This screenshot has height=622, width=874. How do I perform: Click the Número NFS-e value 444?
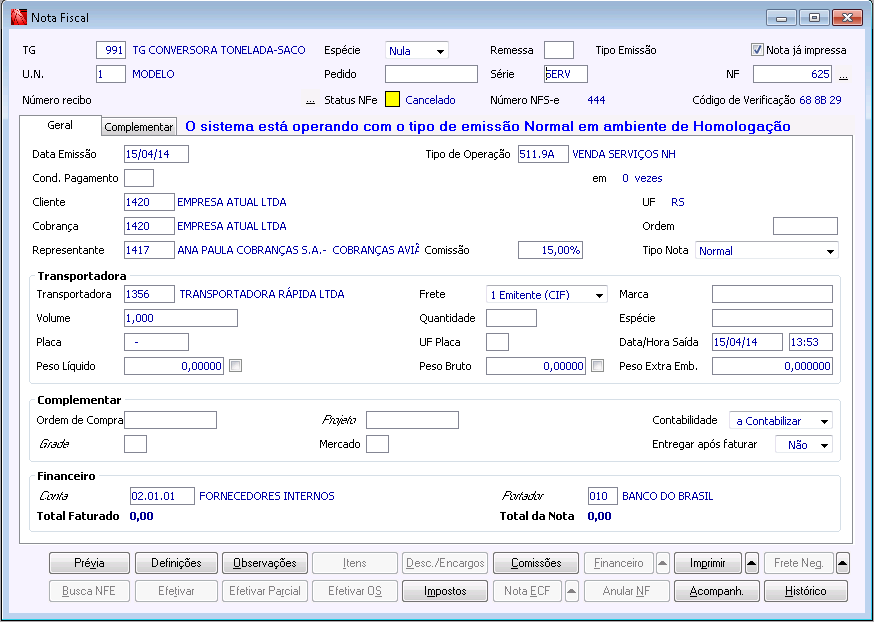pyautogui.click(x=596, y=100)
